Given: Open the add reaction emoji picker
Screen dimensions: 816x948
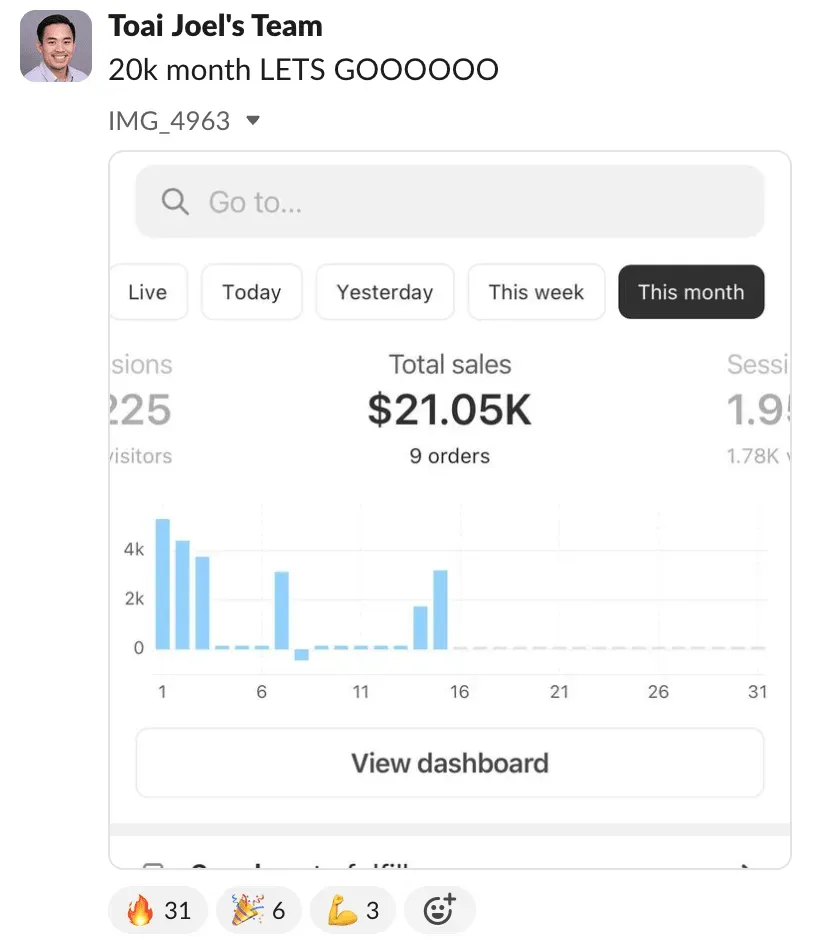Looking at the screenshot, I should (x=439, y=910).
